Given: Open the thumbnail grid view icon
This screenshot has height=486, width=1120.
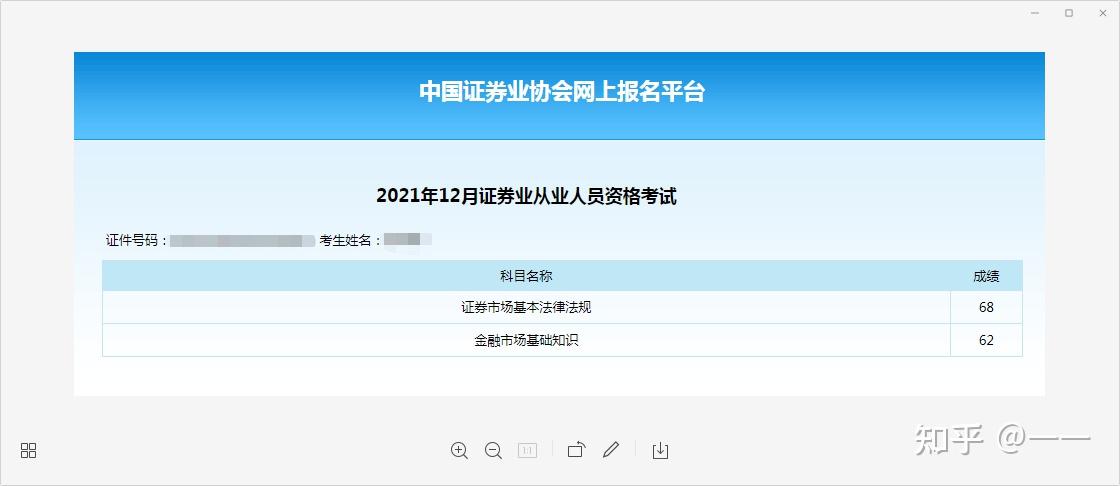Looking at the screenshot, I should [29, 450].
